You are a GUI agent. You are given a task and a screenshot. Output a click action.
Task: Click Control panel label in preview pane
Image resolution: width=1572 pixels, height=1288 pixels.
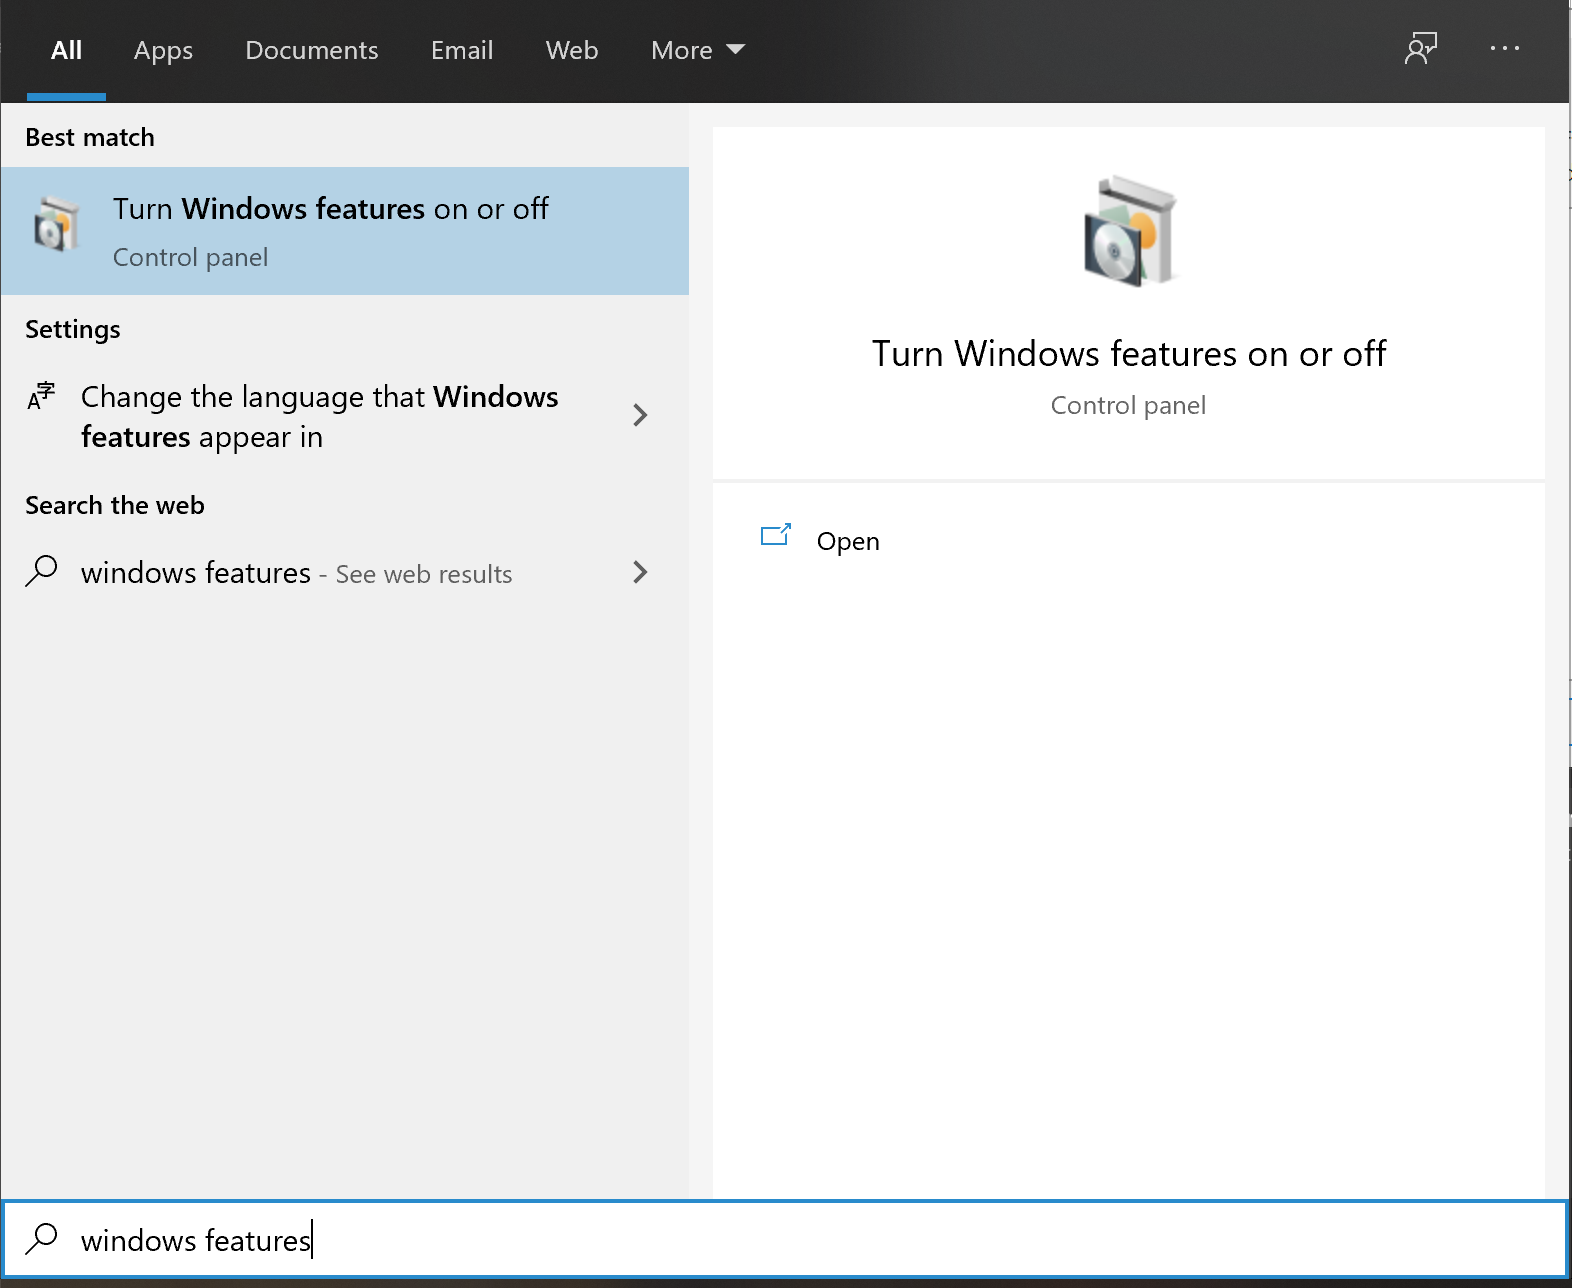(1128, 405)
